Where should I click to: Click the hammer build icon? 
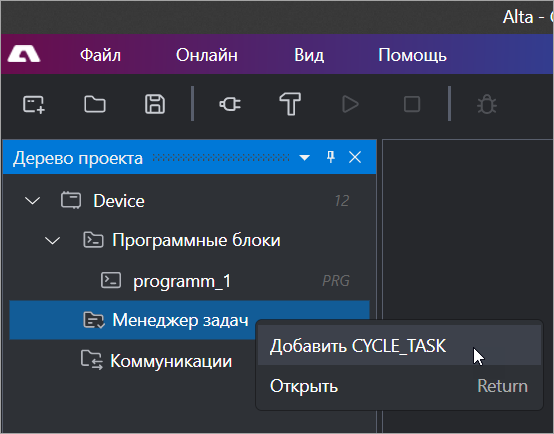(290, 104)
